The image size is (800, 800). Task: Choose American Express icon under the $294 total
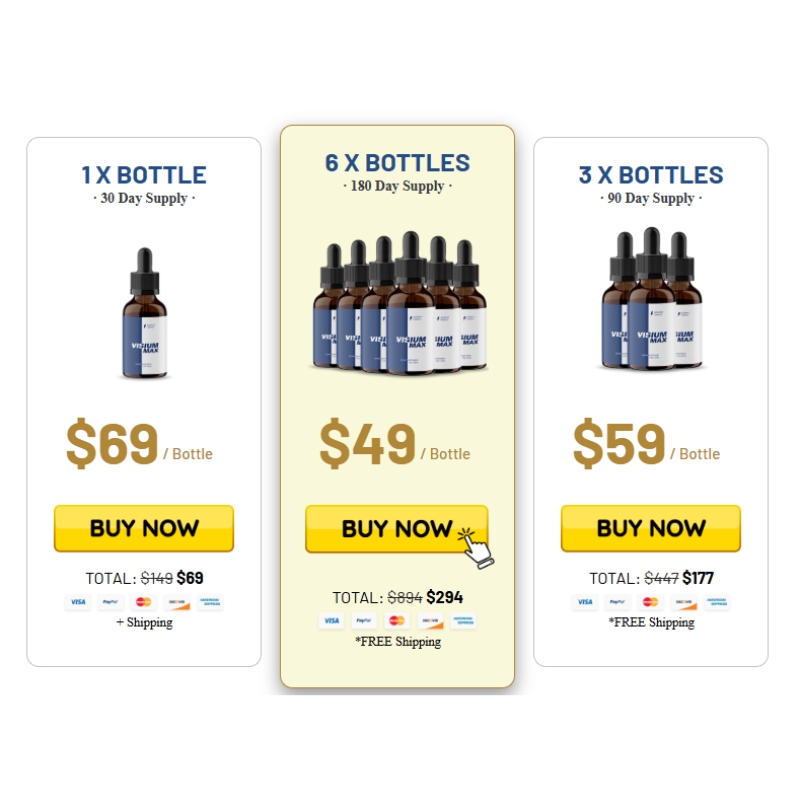(463, 621)
